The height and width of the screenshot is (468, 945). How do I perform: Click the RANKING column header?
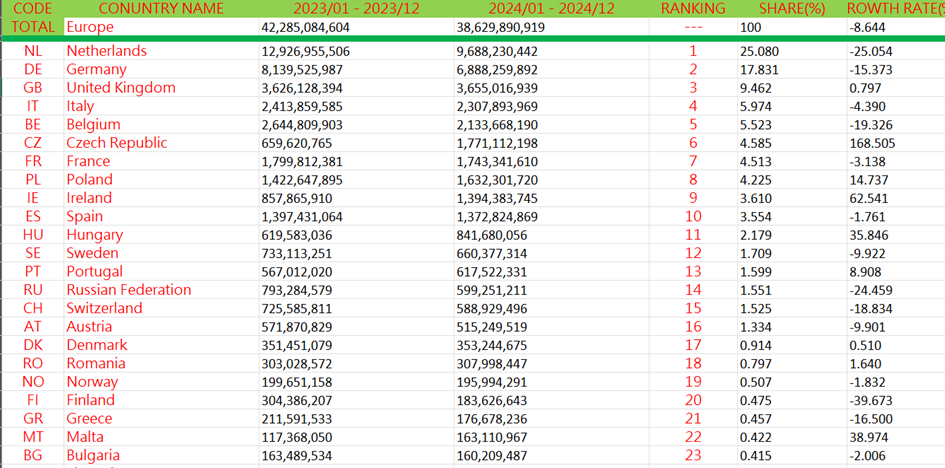click(693, 9)
